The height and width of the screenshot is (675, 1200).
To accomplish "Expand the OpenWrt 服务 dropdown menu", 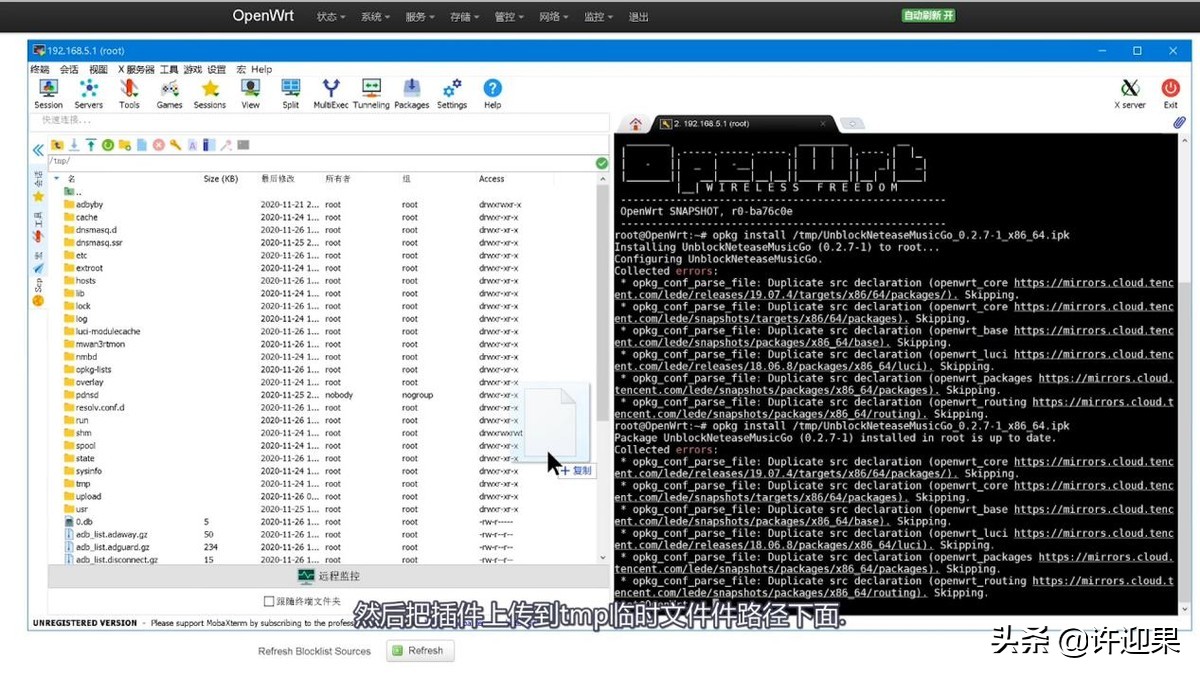I will click(x=420, y=17).
